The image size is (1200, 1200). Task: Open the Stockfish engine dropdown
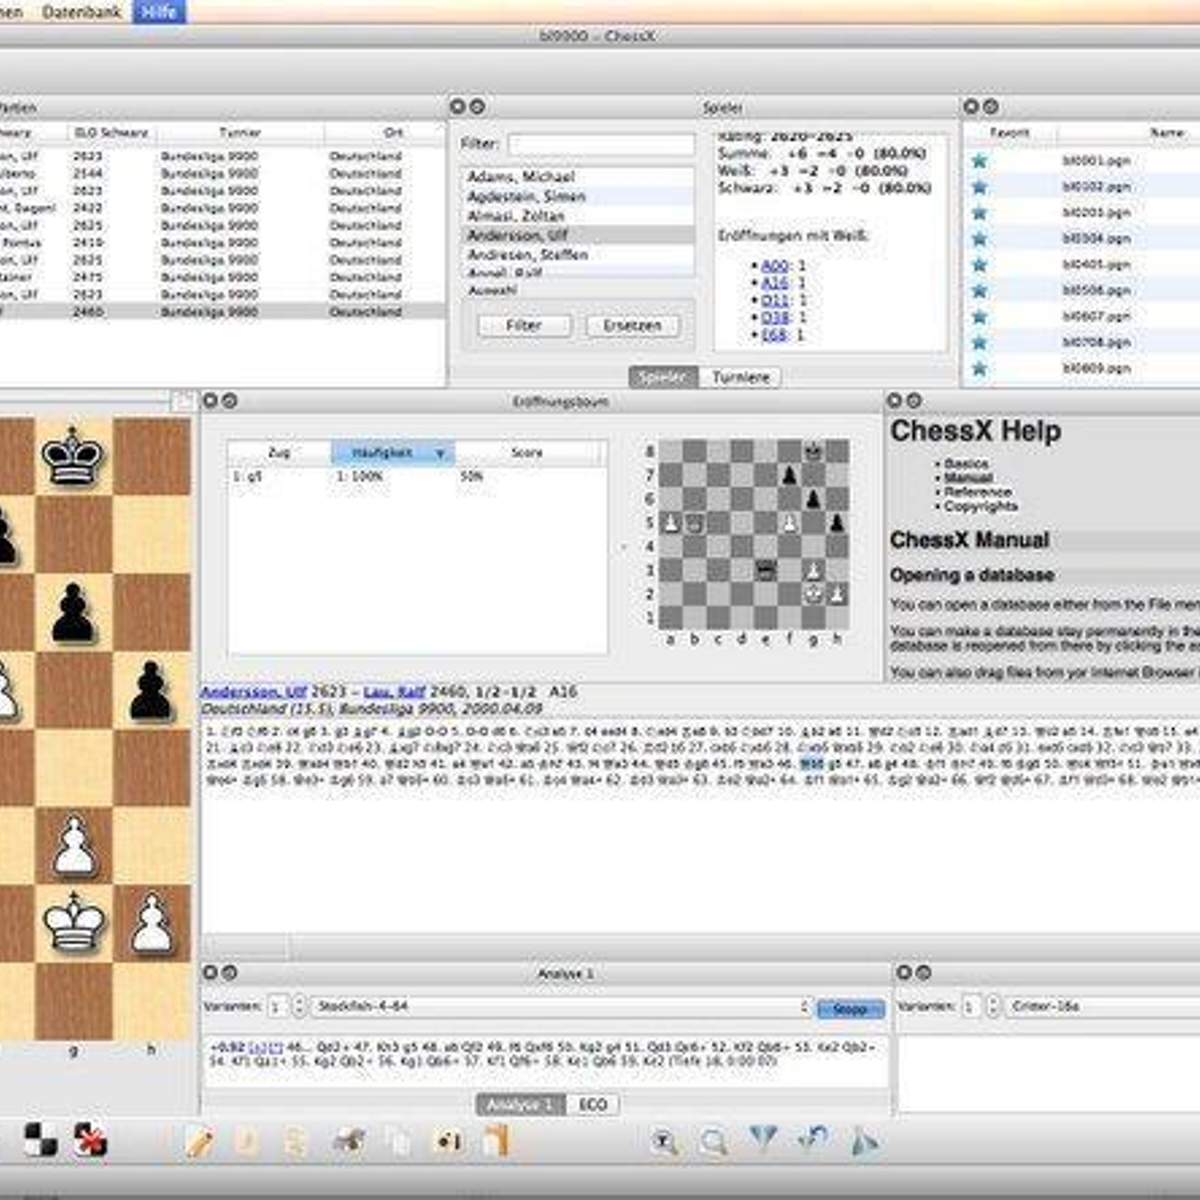(x=561, y=1006)
